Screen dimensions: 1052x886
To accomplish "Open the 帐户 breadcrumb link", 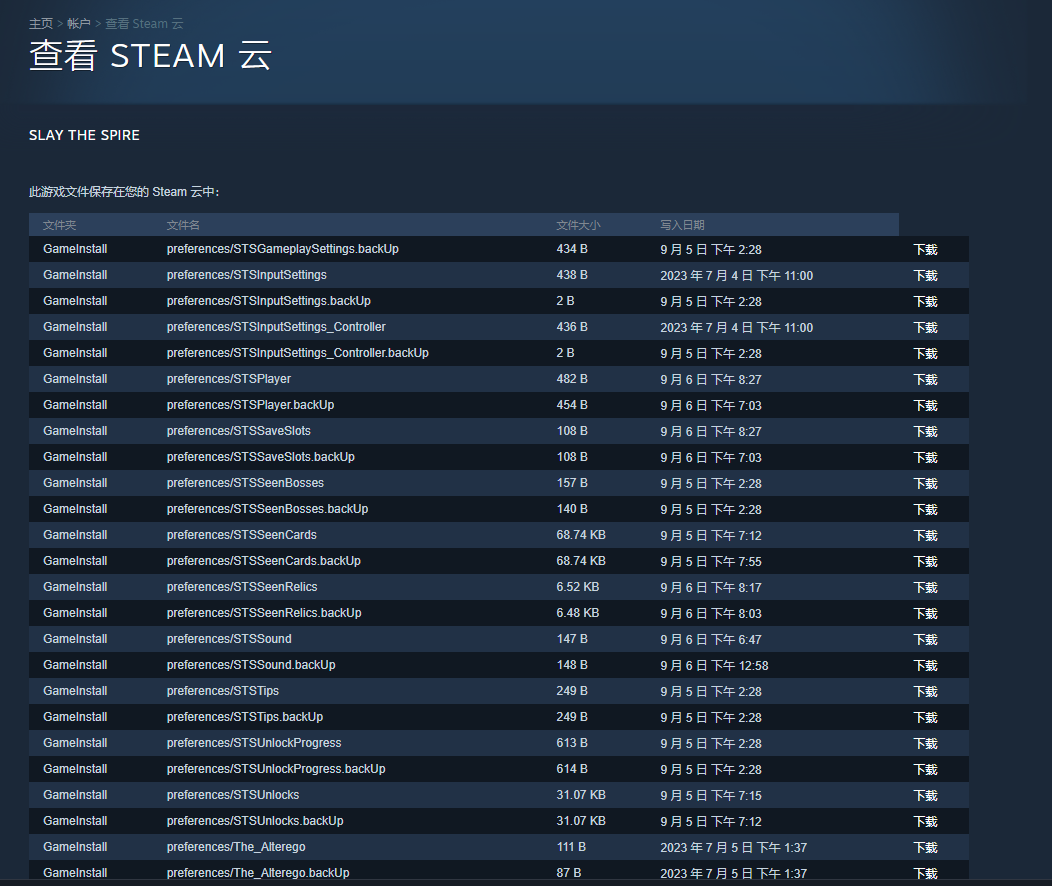I will coord(78,23).
